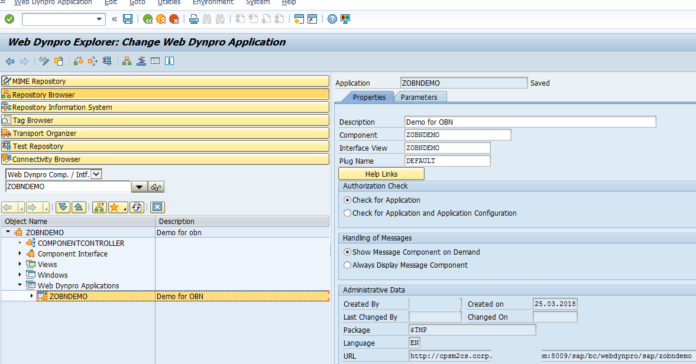This screenshot has width=696, height=364.
Task: Open Tag Browser
Action: (165, 120)
